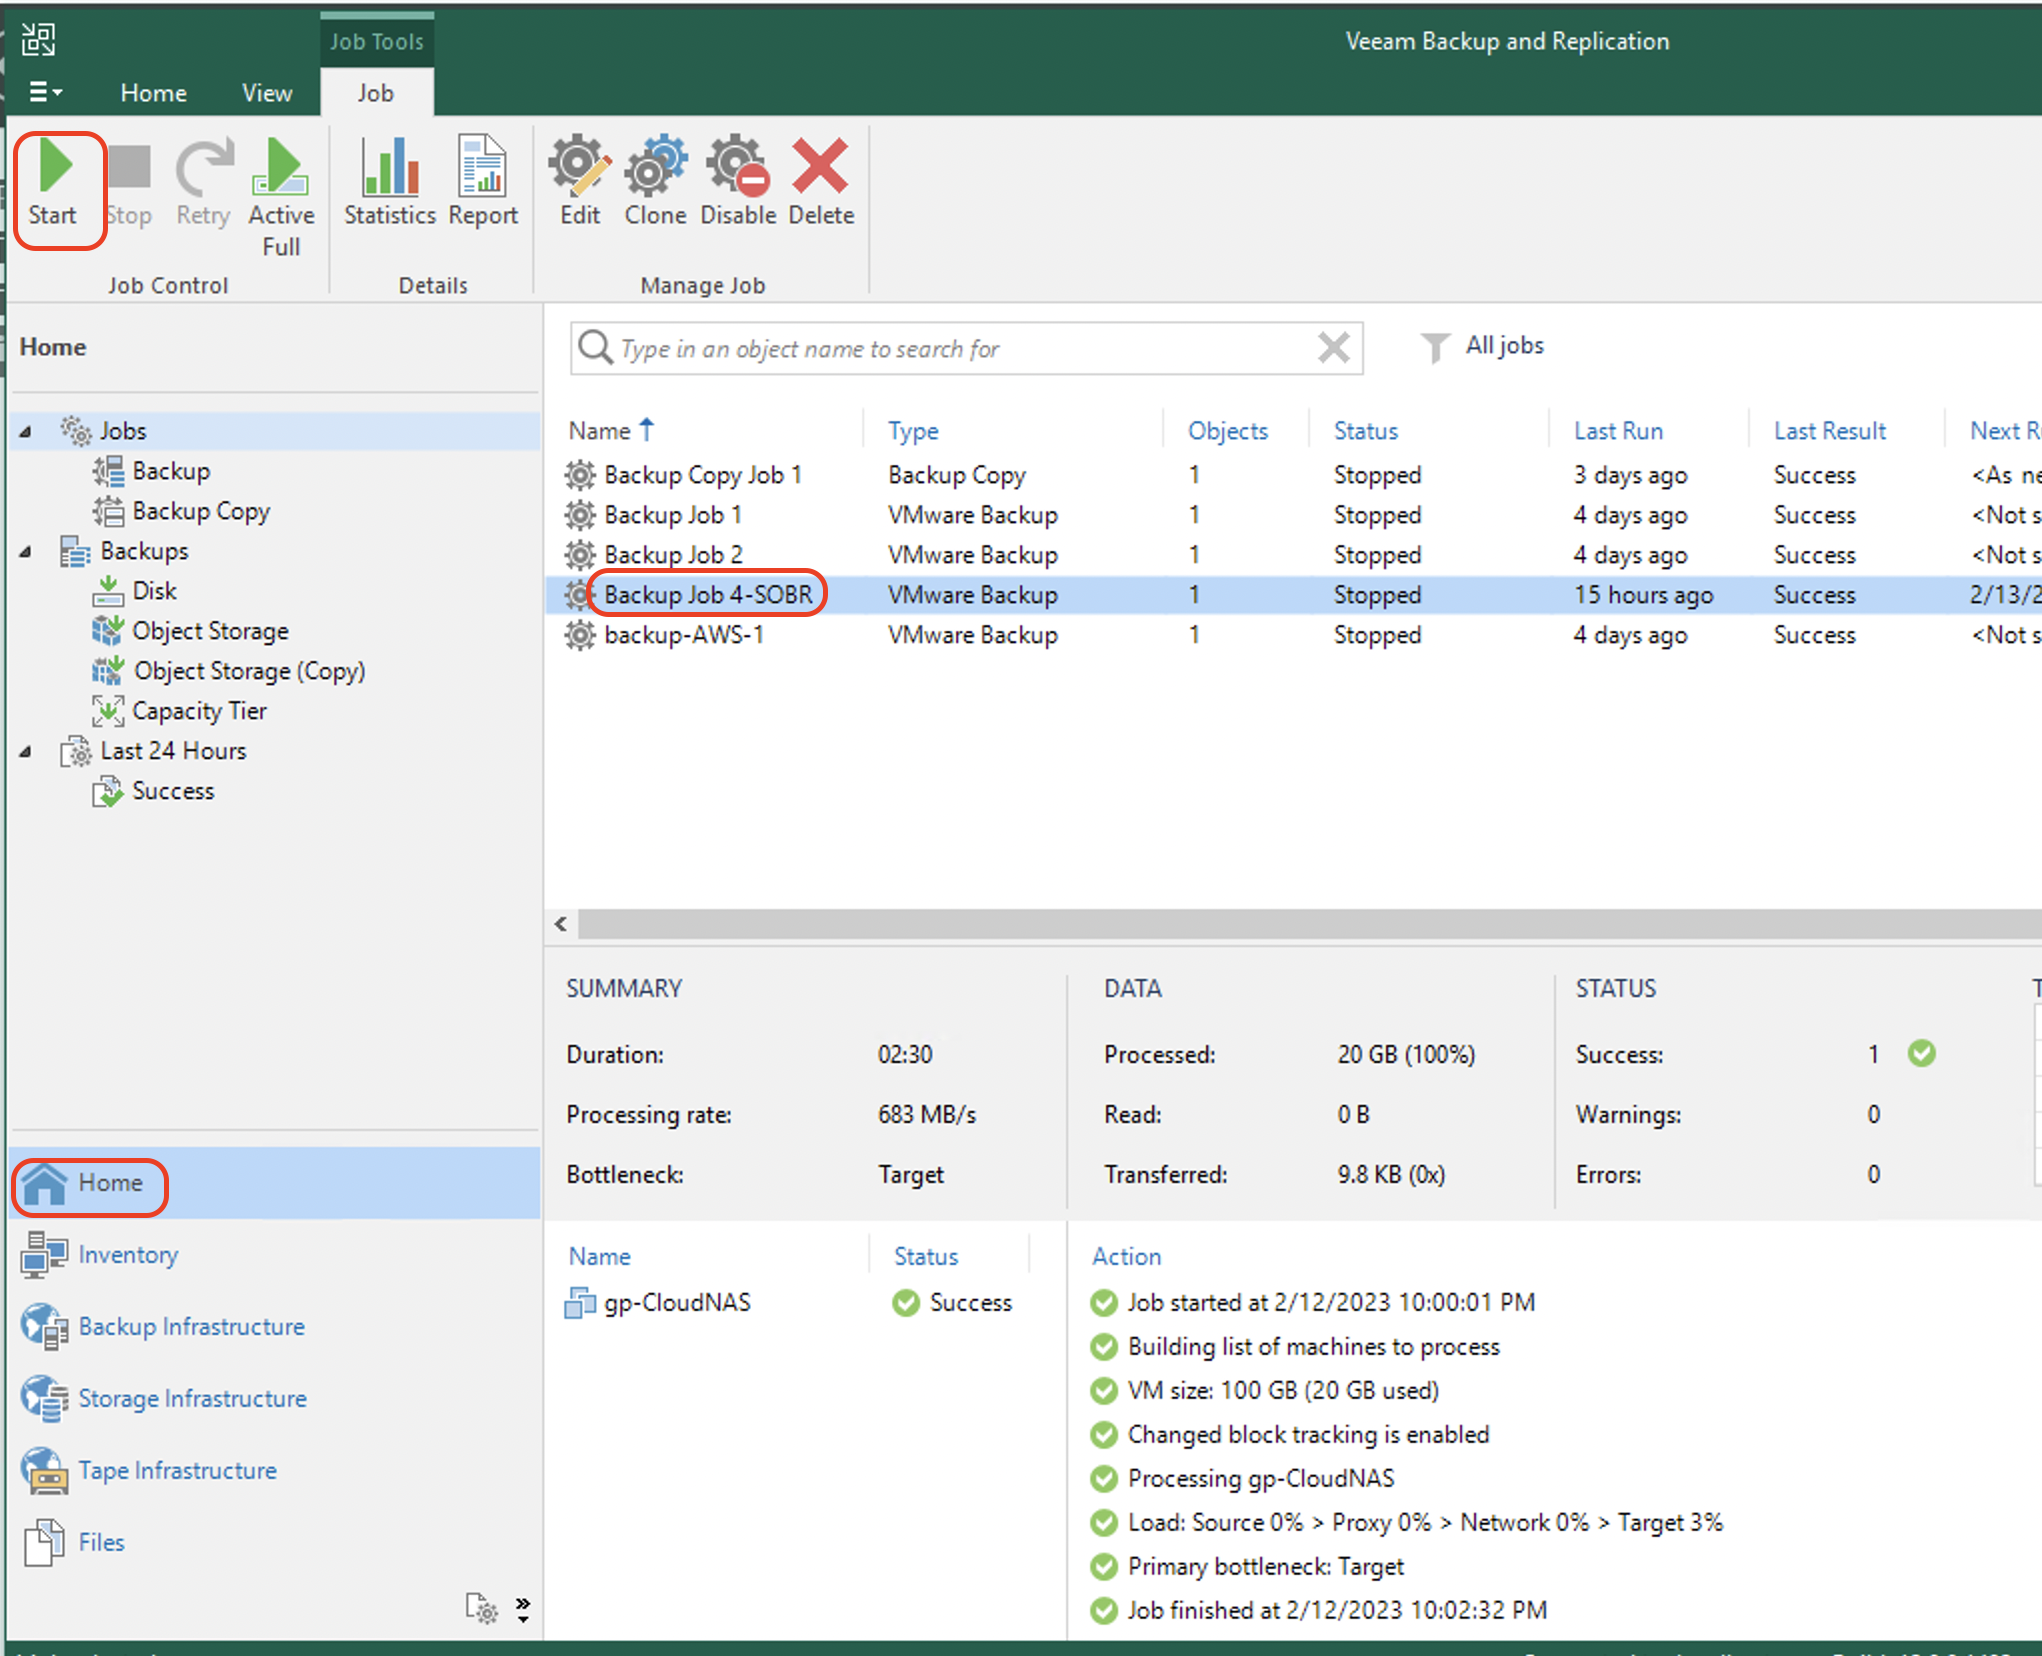The image size is (2042, 1656).
Task: Click Backup Infrastructure in sidebar
Action: pos(191,1325)
